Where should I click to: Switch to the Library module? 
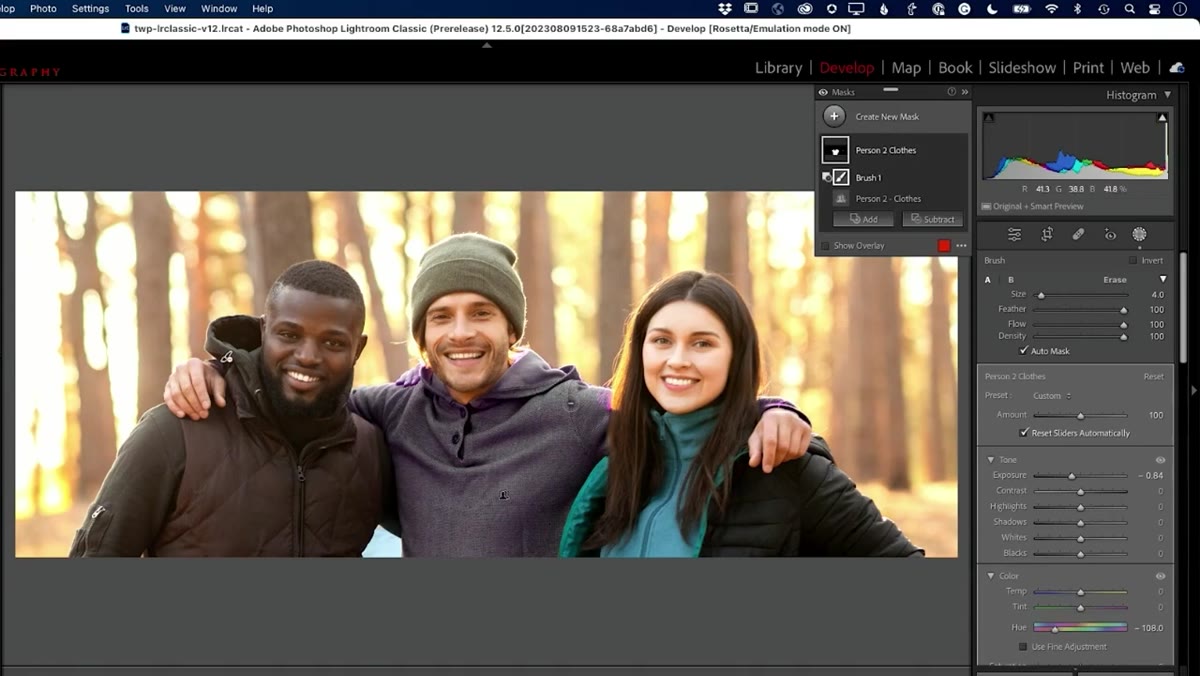778,68
